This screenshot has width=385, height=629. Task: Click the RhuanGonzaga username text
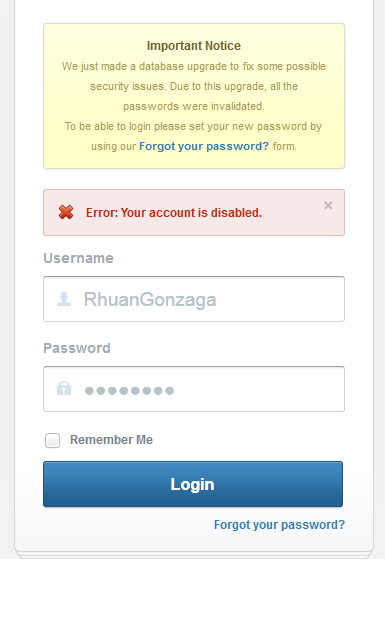150,300
